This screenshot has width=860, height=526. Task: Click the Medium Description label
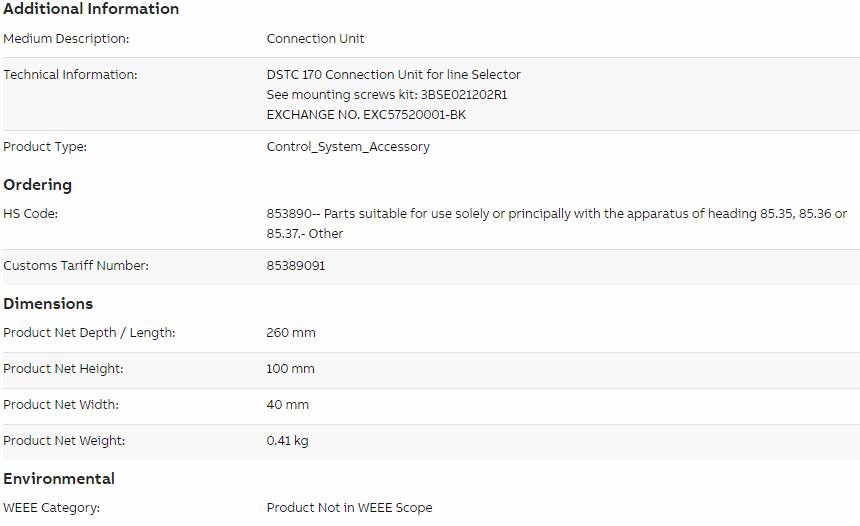coord(66,39)
